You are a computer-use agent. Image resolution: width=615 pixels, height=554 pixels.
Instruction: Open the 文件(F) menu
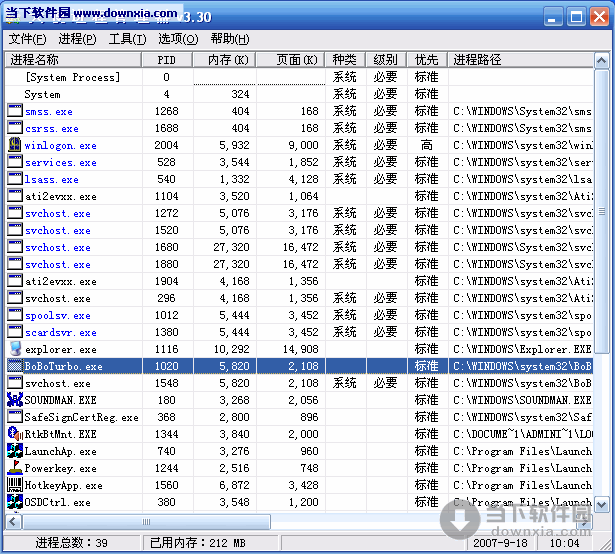pyautogui.click(x=28, y=39)
